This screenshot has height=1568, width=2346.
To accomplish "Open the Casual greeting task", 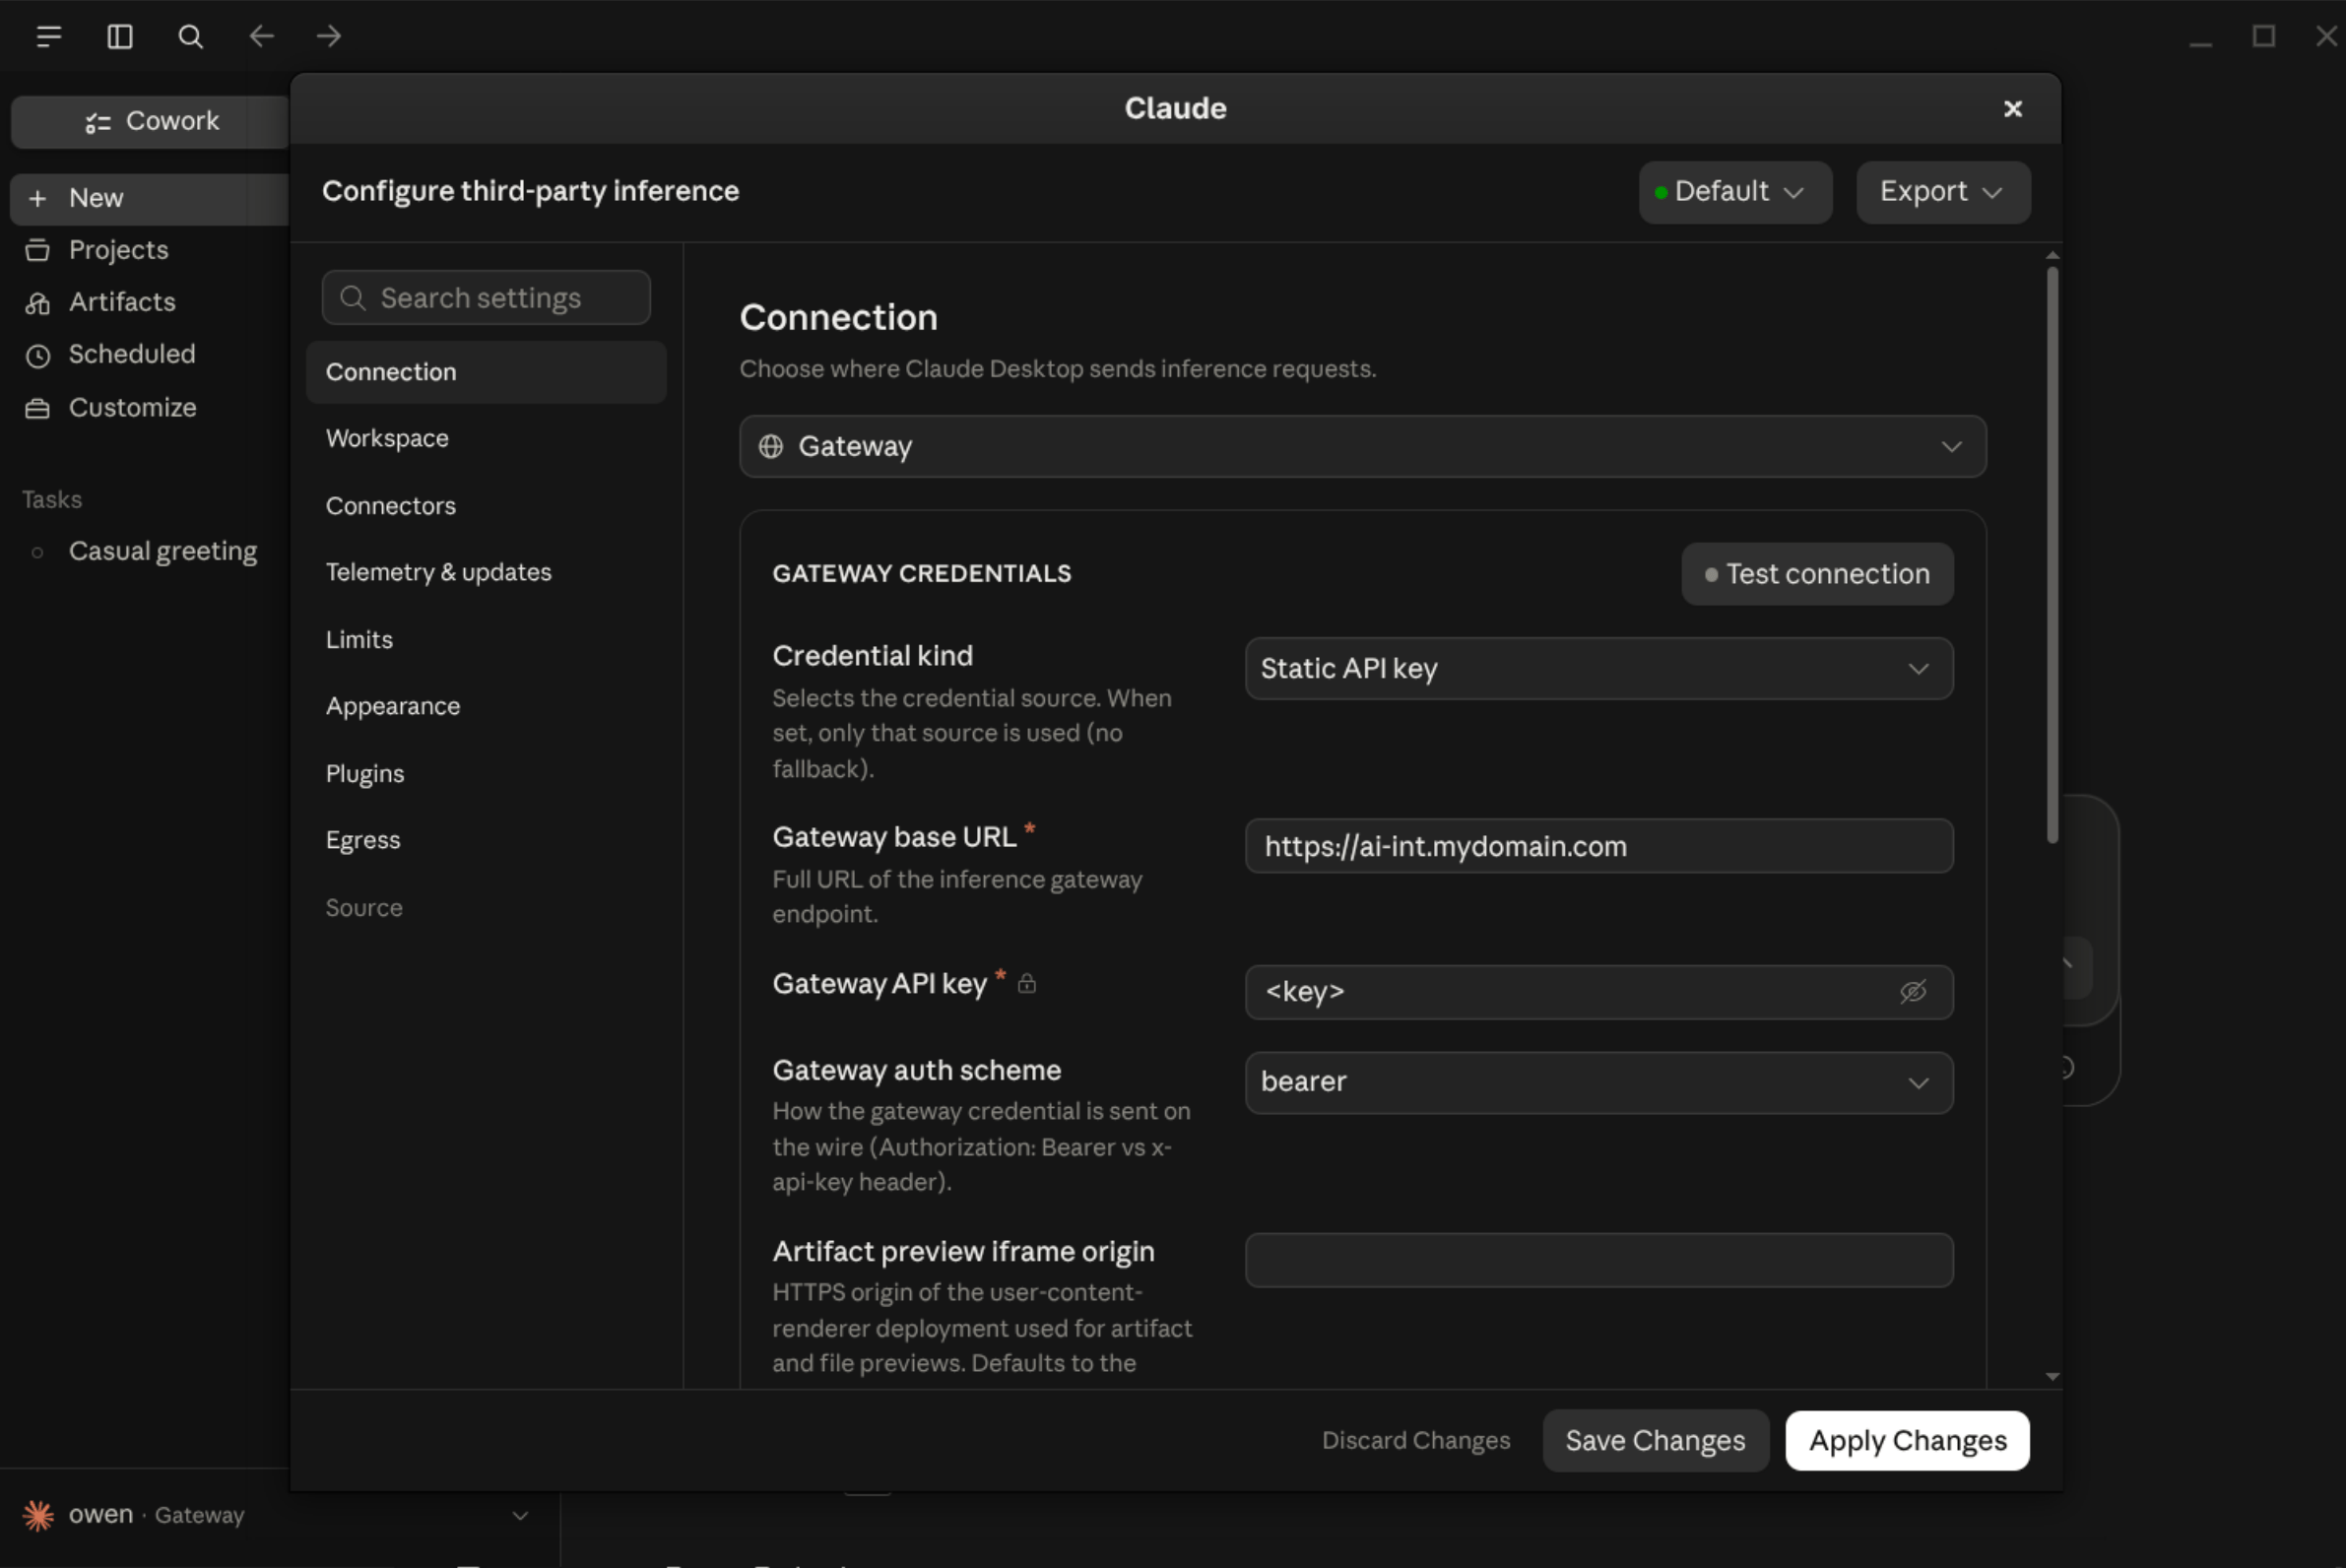I will click(162, 551).
